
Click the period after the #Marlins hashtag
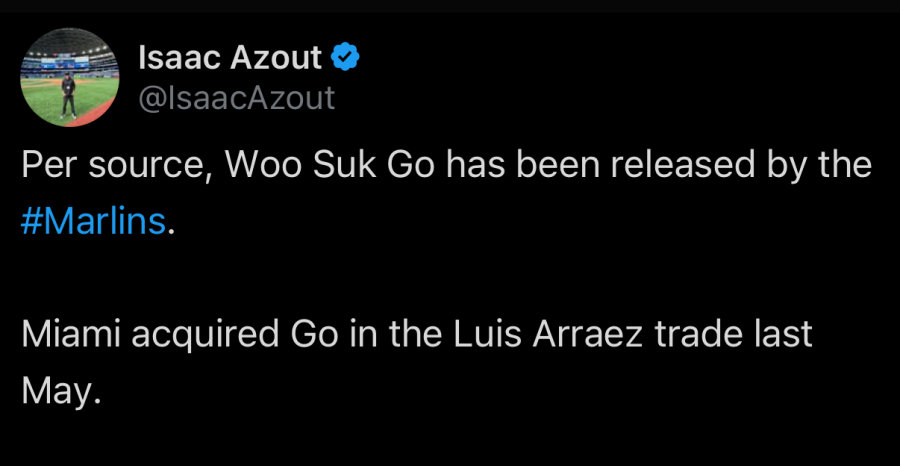pyautogui.click(x=171, y=224)
